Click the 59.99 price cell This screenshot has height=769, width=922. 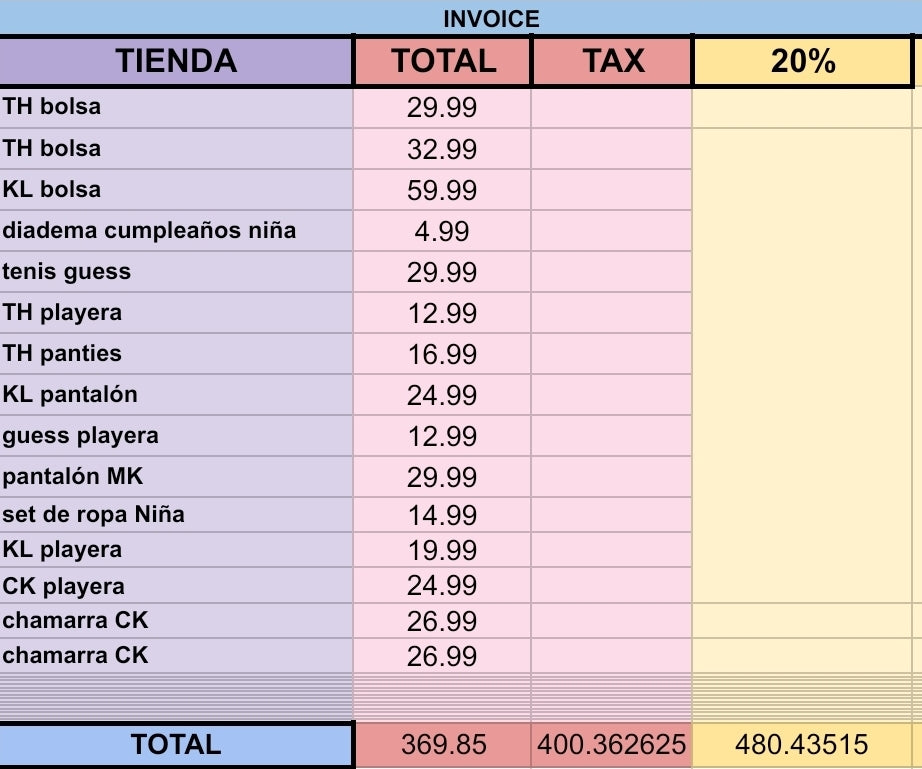[x=442, y=190]
